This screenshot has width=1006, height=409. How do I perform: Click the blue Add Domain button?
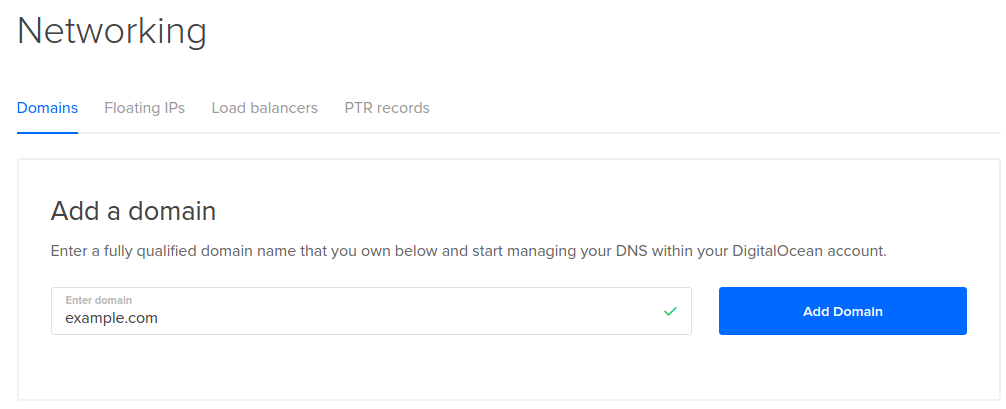tap(842, 311)
